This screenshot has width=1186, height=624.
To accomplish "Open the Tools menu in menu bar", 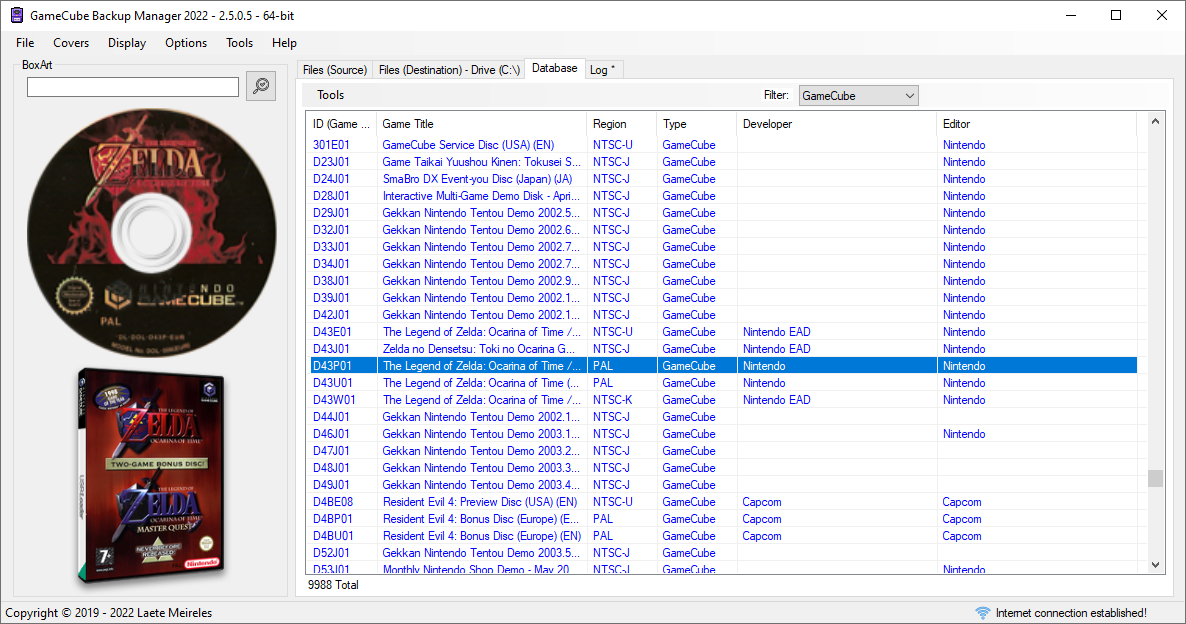I will (x=240, y=43).
